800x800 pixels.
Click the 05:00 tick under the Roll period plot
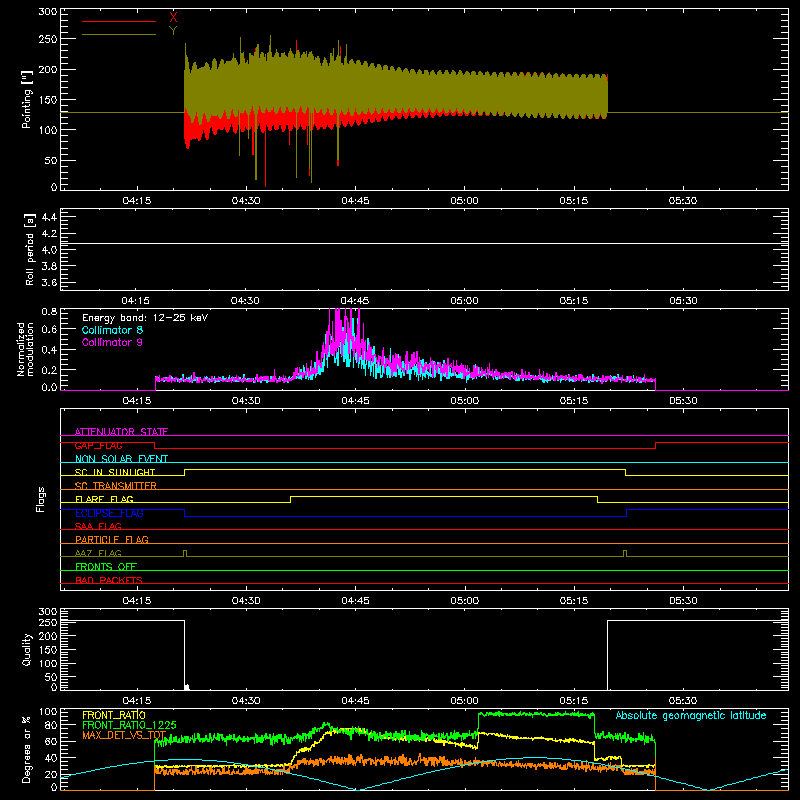[464, 301]
